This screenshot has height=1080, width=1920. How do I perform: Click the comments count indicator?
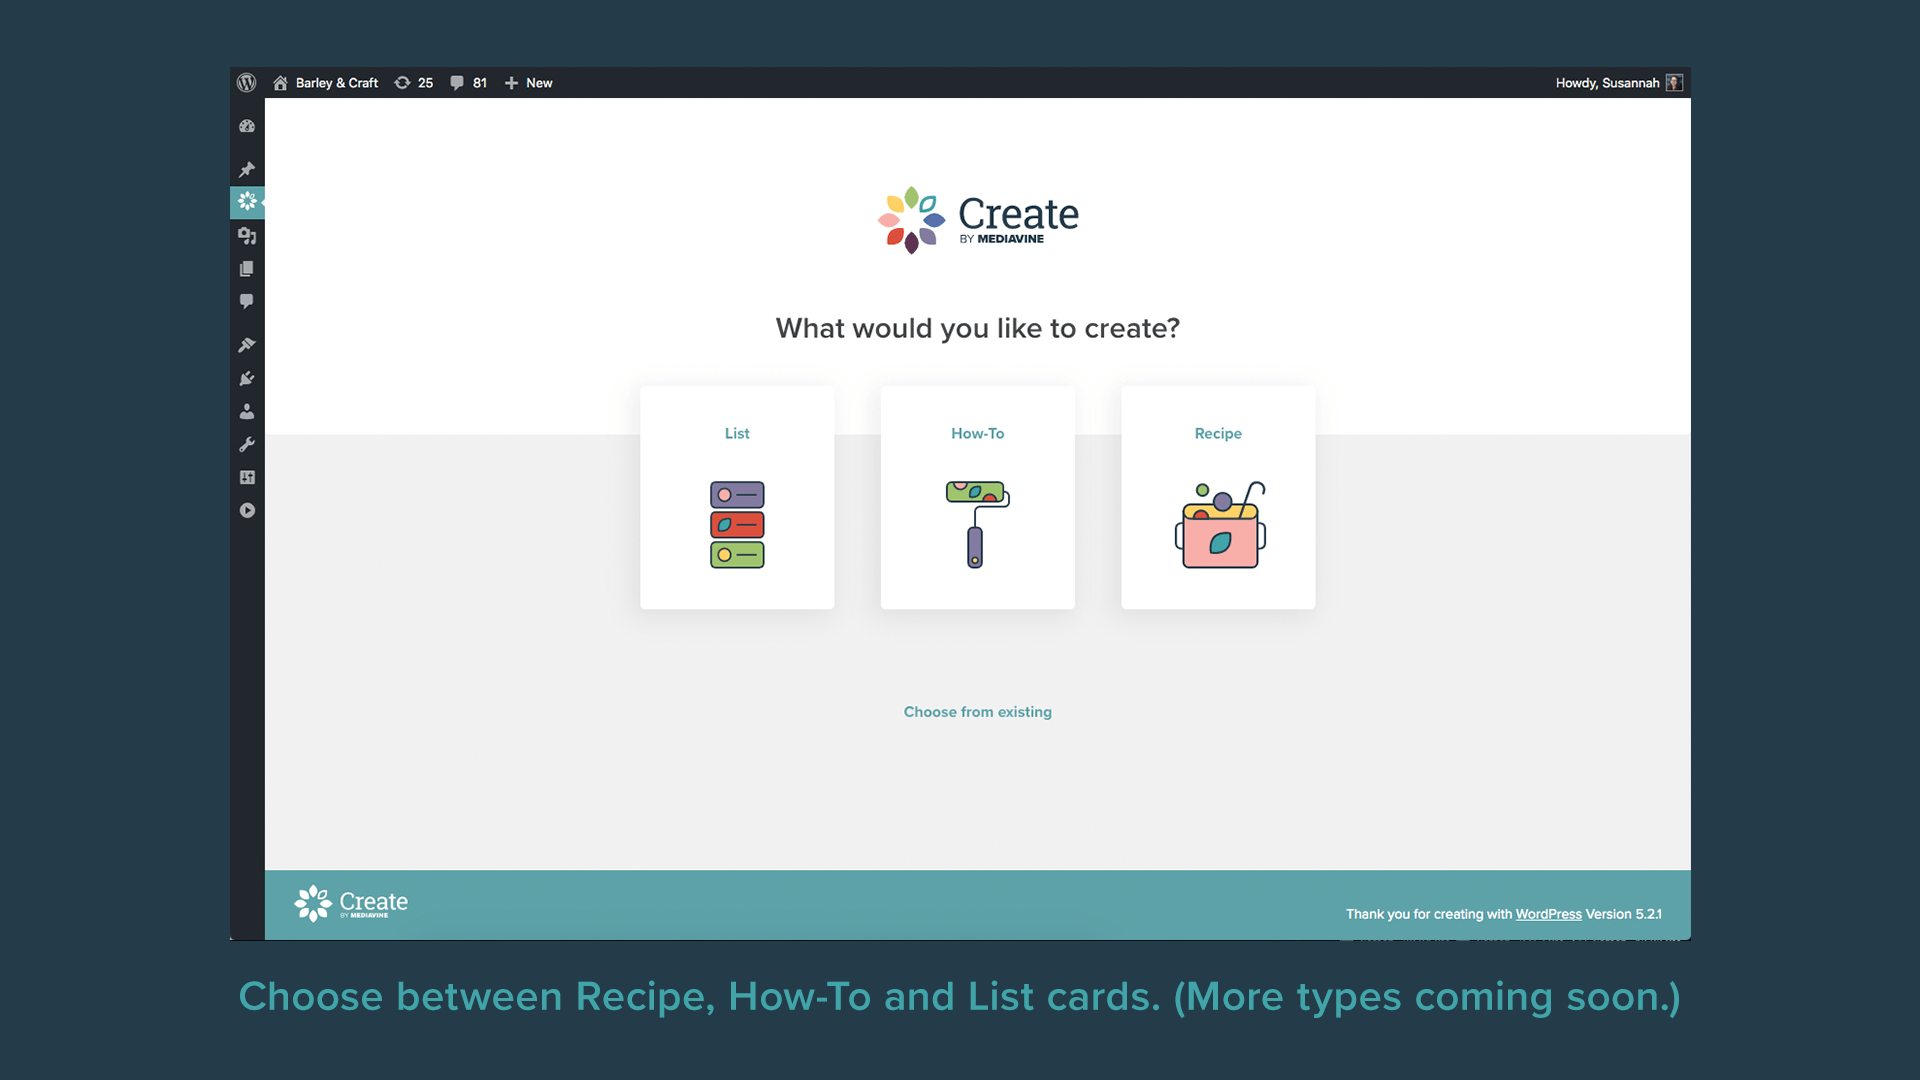[469, 82]
